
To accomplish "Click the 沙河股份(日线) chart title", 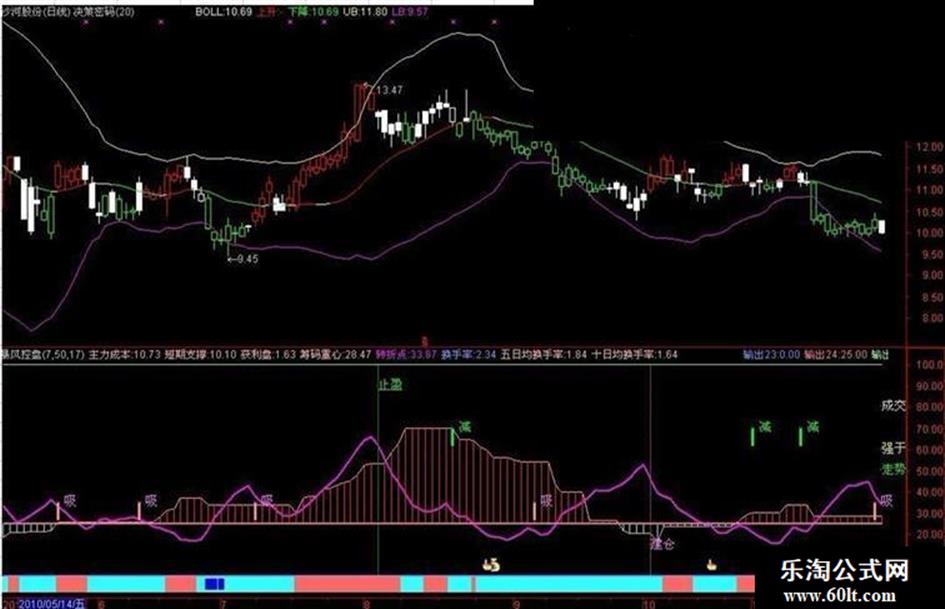I will [x=35, y=11].
